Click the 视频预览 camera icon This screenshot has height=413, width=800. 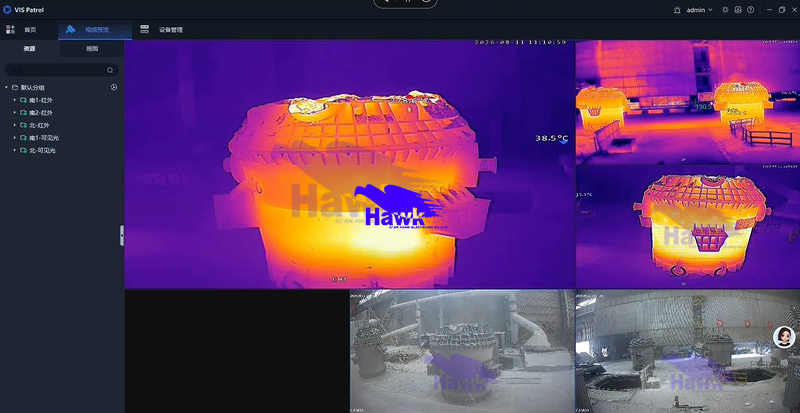[x=70, y=30]
